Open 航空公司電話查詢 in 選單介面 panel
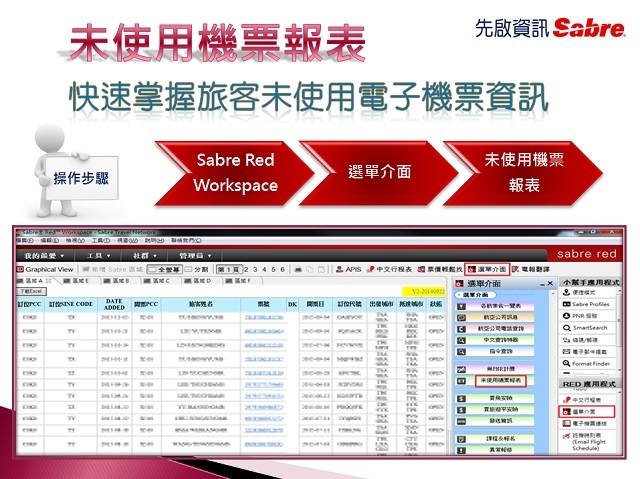Screen dimensions: 640x479 [x=495, y=328]
